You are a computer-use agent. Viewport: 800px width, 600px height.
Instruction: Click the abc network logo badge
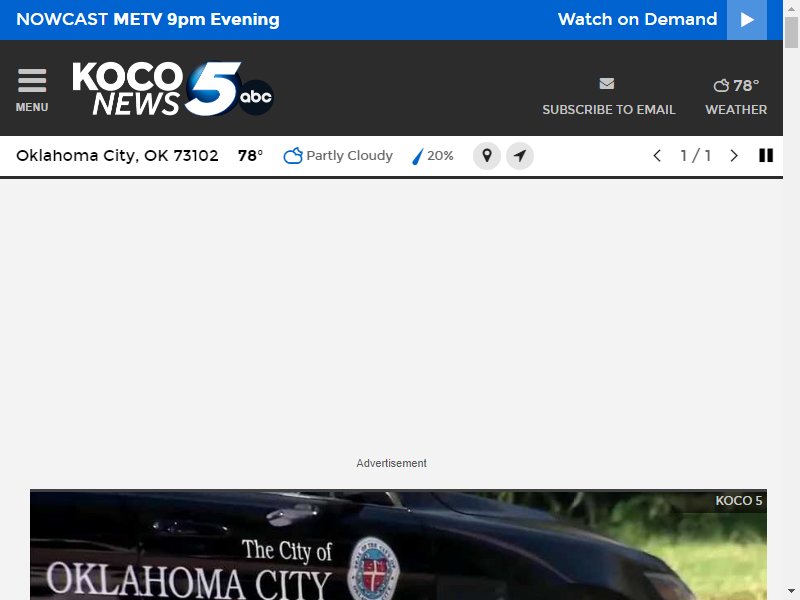click(256, 97)
